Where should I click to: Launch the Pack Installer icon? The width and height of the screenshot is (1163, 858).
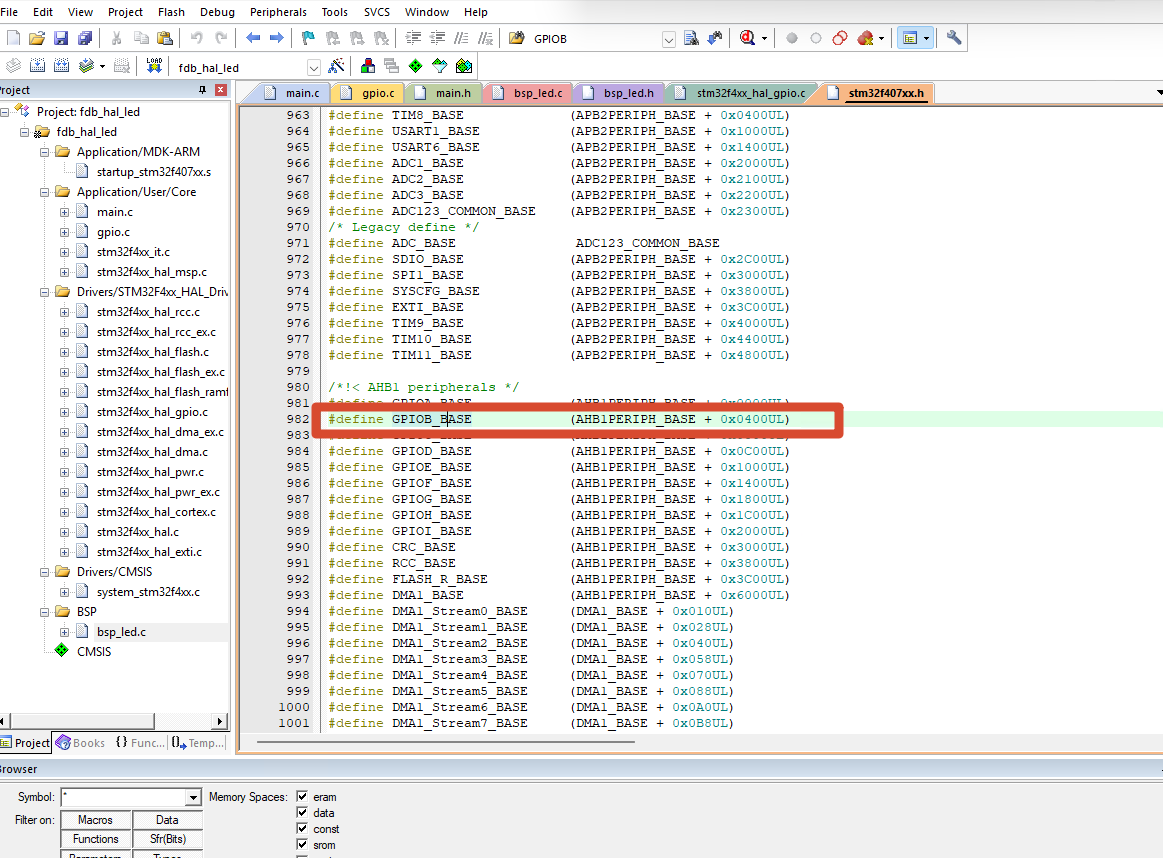[x=464, y=66]
